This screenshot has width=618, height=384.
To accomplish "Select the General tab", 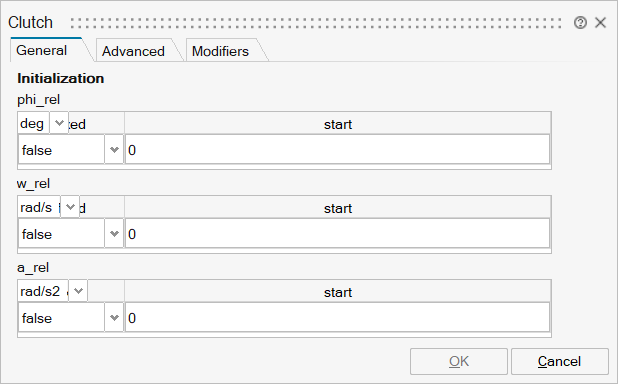I will [x=42, y=50].
